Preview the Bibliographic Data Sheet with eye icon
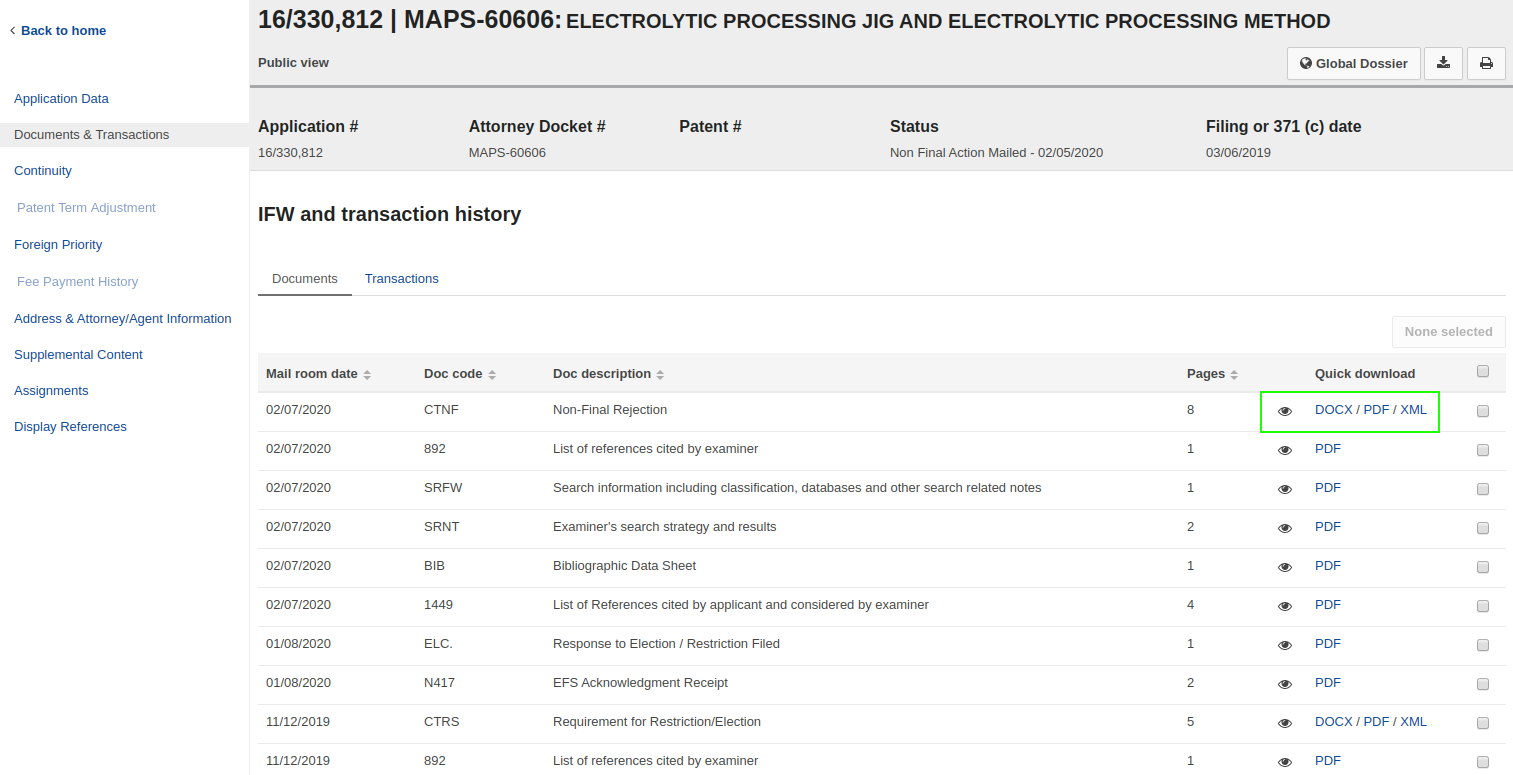This screenshot has width=1513, height=775. [1285, 567]
